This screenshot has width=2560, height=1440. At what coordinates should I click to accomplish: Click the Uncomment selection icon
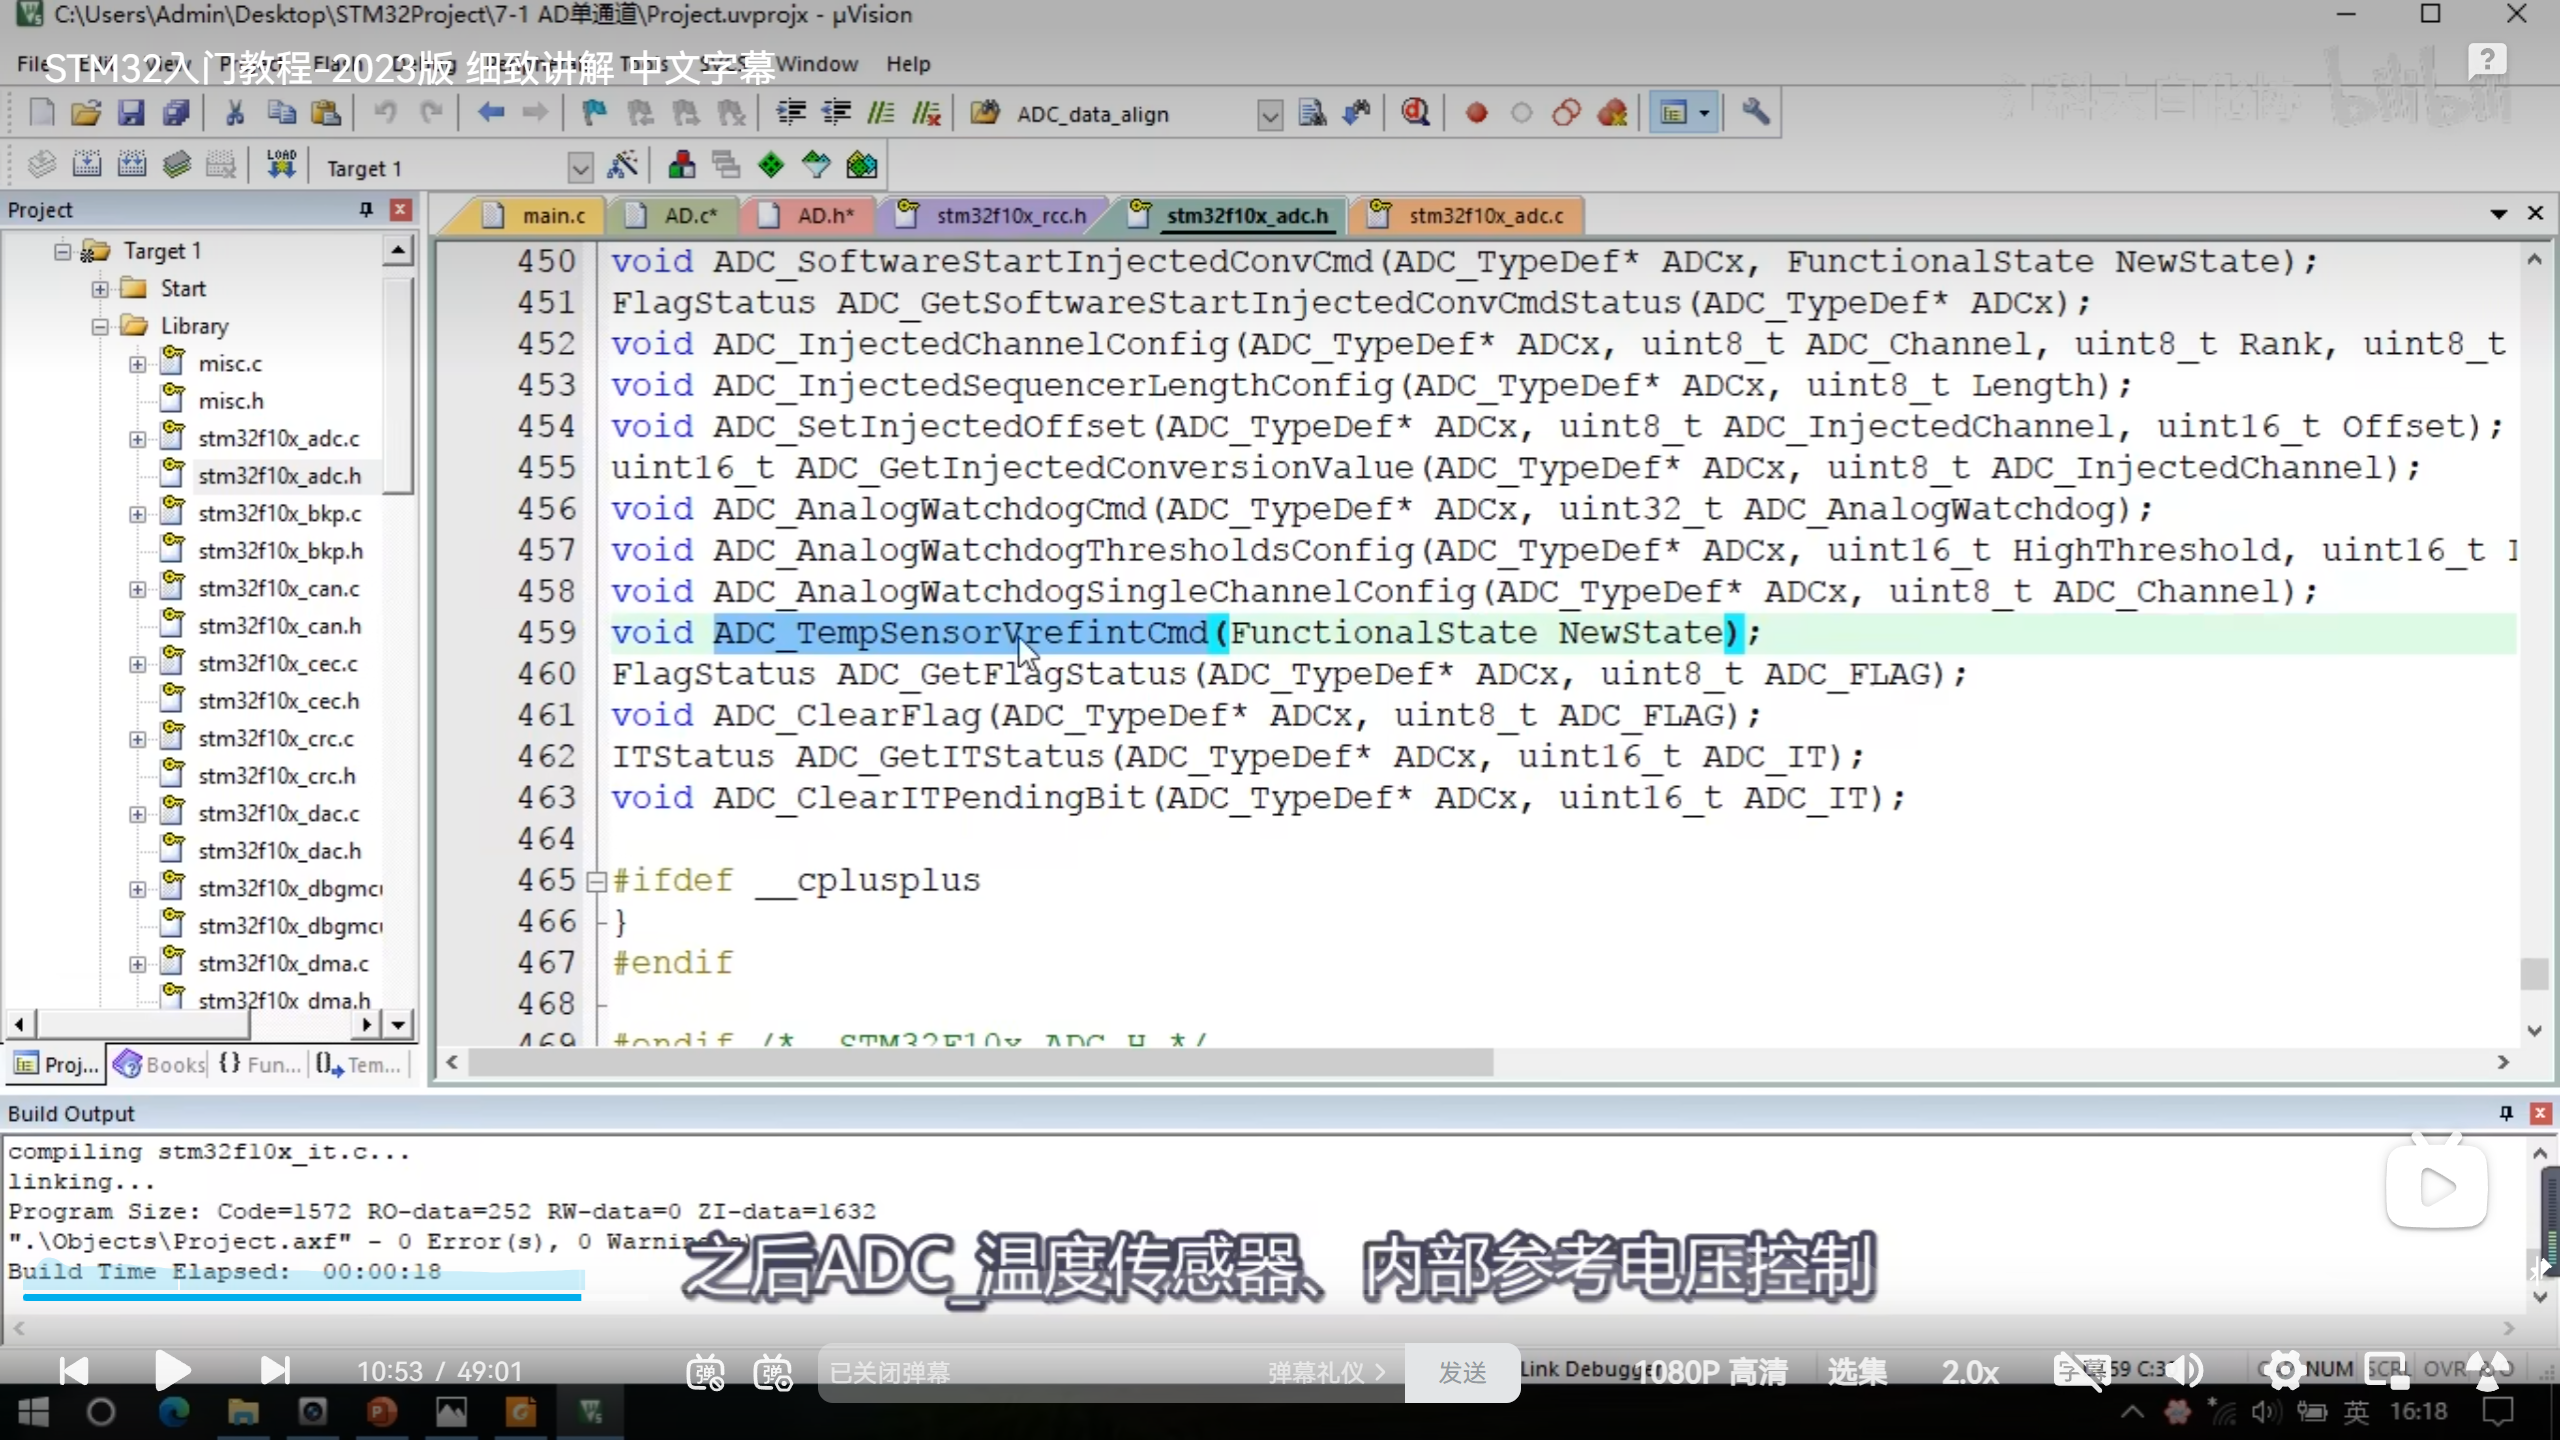pos(927,112)
